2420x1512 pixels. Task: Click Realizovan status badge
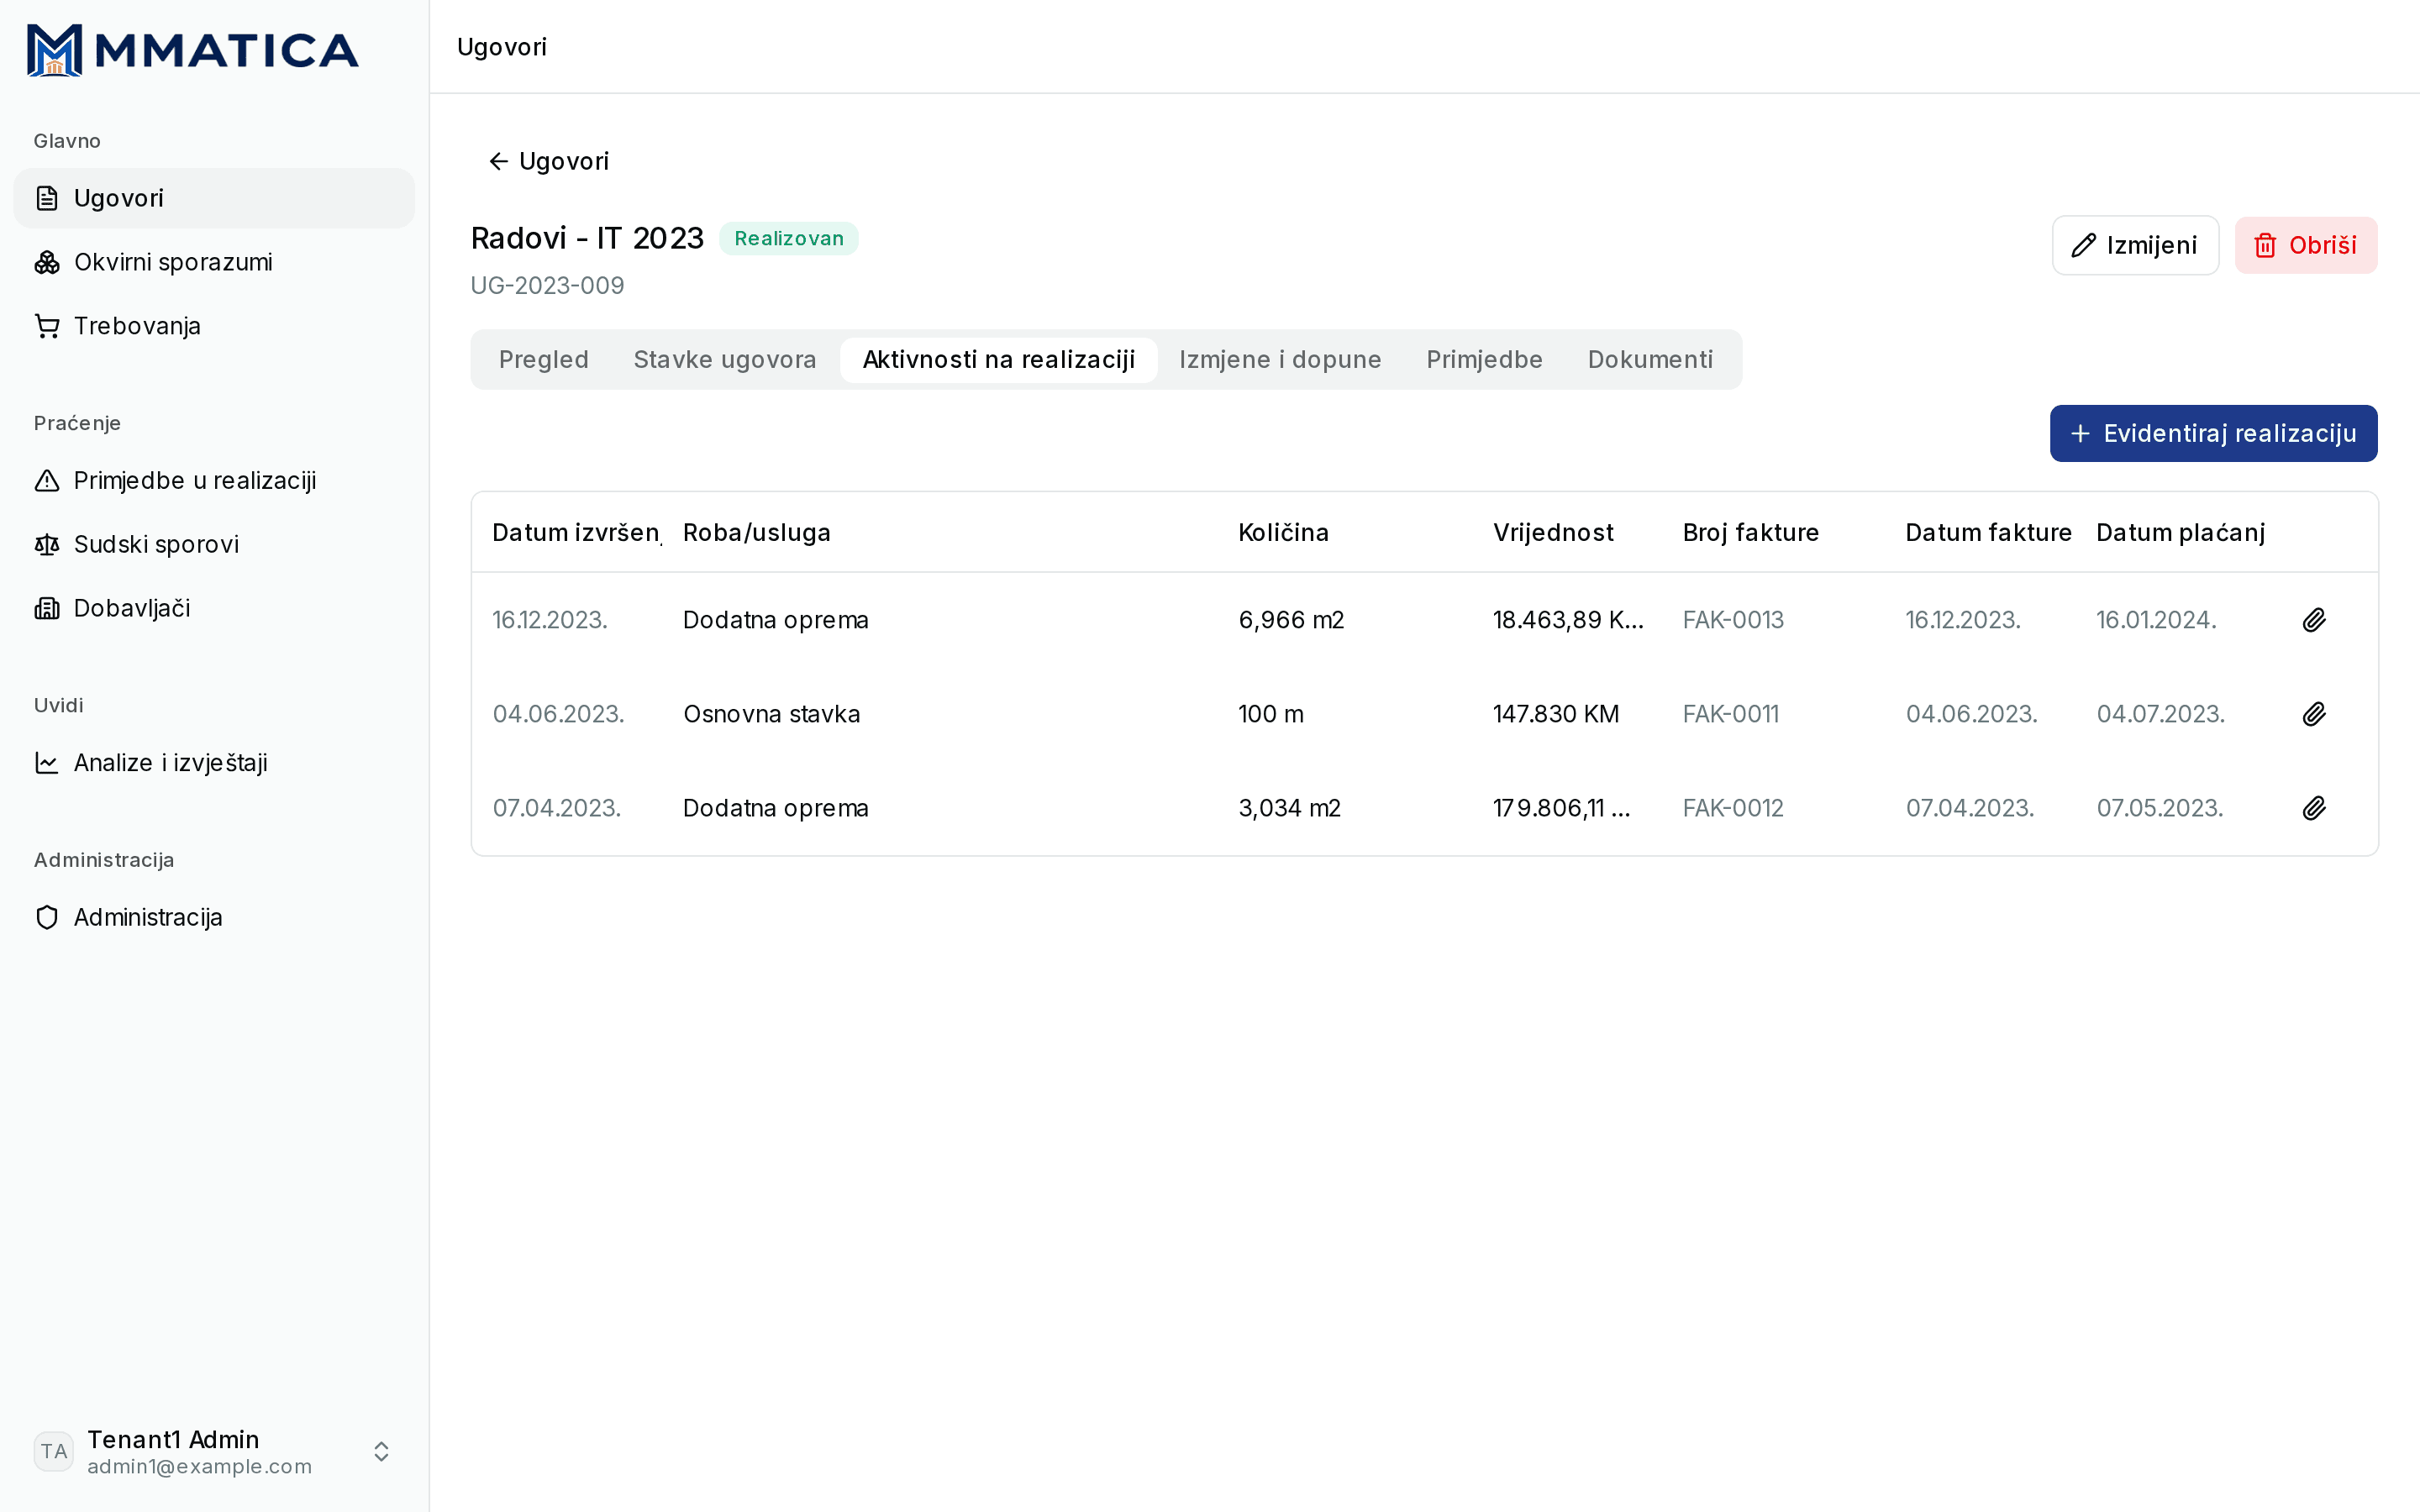tap(788, 238)
